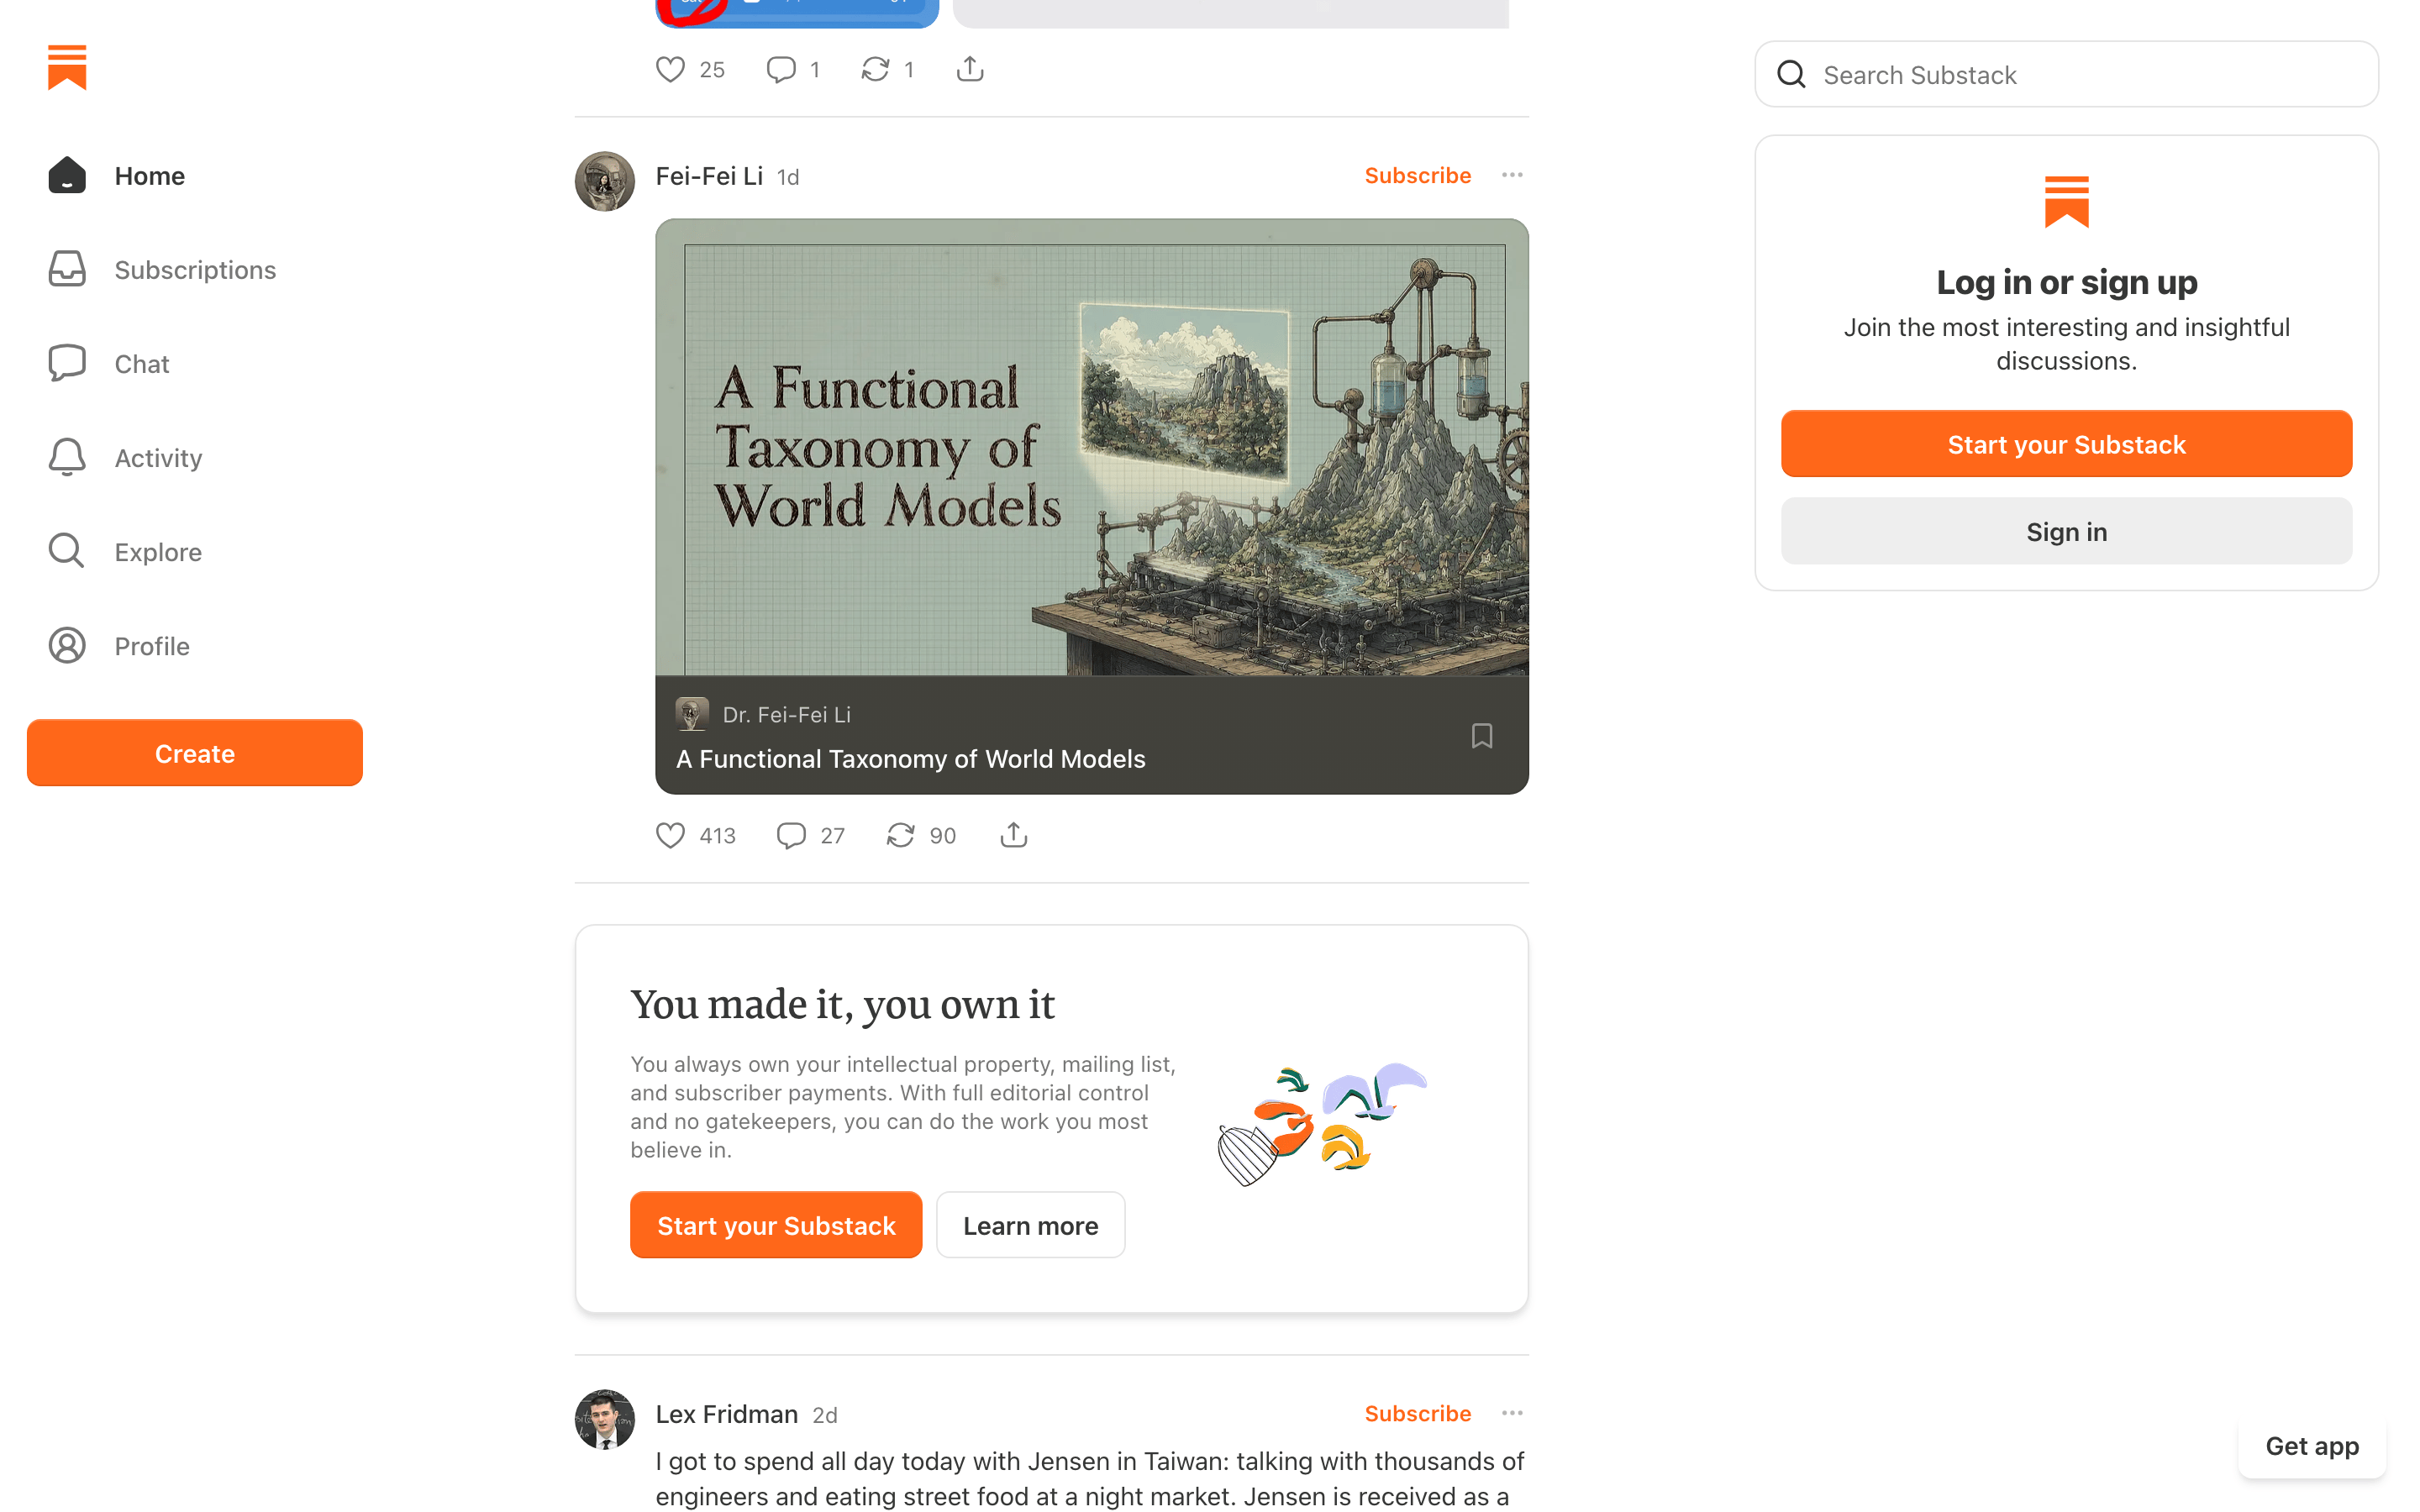
Task: Share the Functional Taxonomy post
Action: point(1013,835)
